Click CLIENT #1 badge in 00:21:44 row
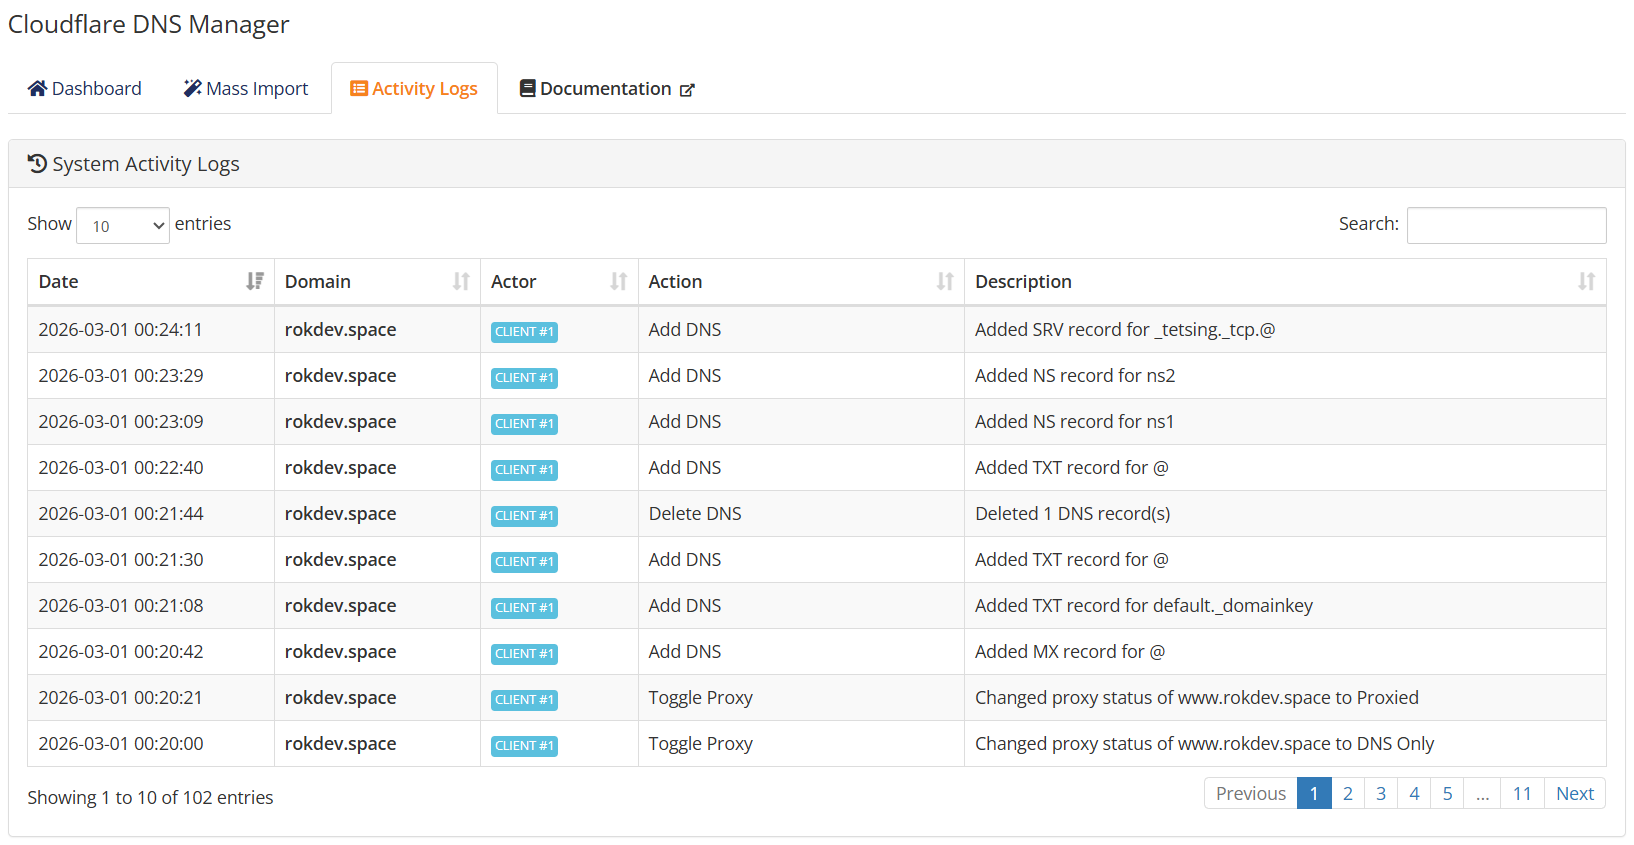This screenshot has height=845, width=1634. (524, 515)
